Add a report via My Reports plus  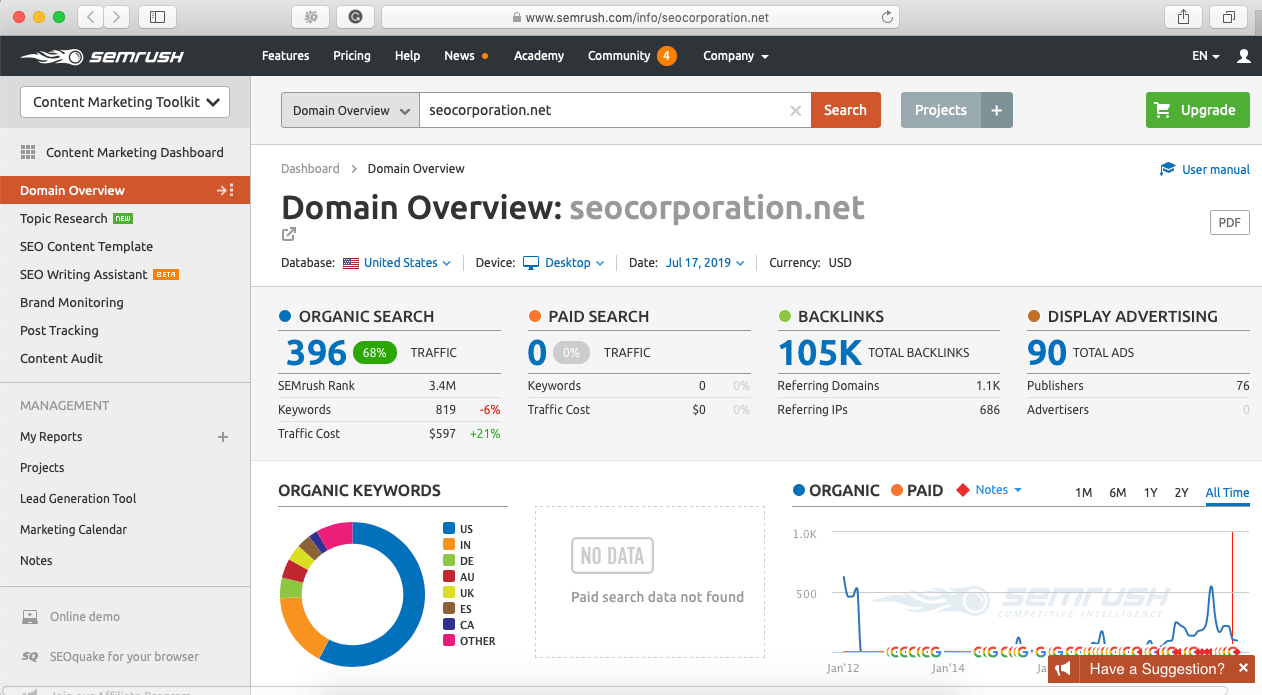[x=223, y=437]
